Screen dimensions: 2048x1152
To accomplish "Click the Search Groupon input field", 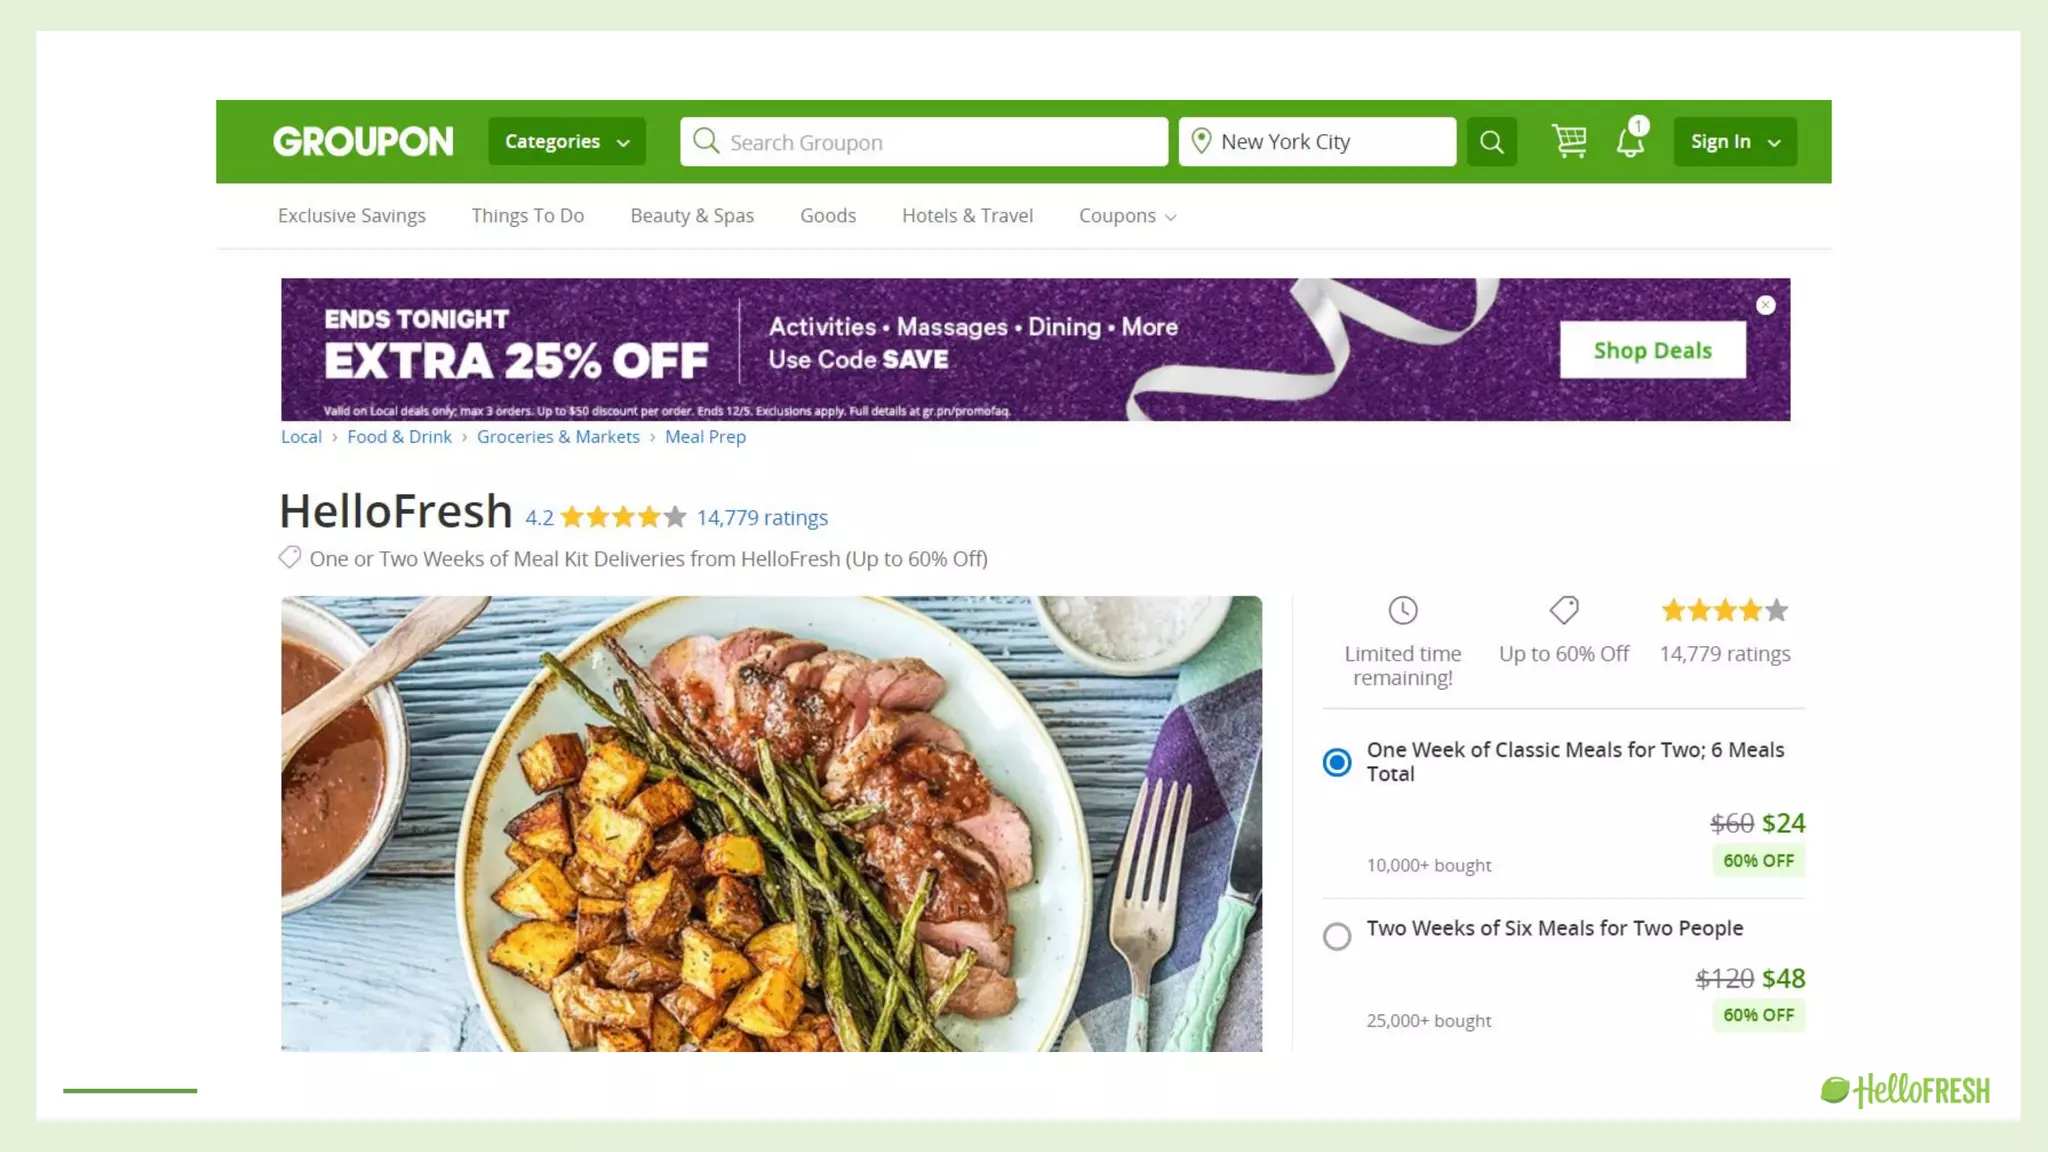I will pyautogui.click(x=924, y=142).
